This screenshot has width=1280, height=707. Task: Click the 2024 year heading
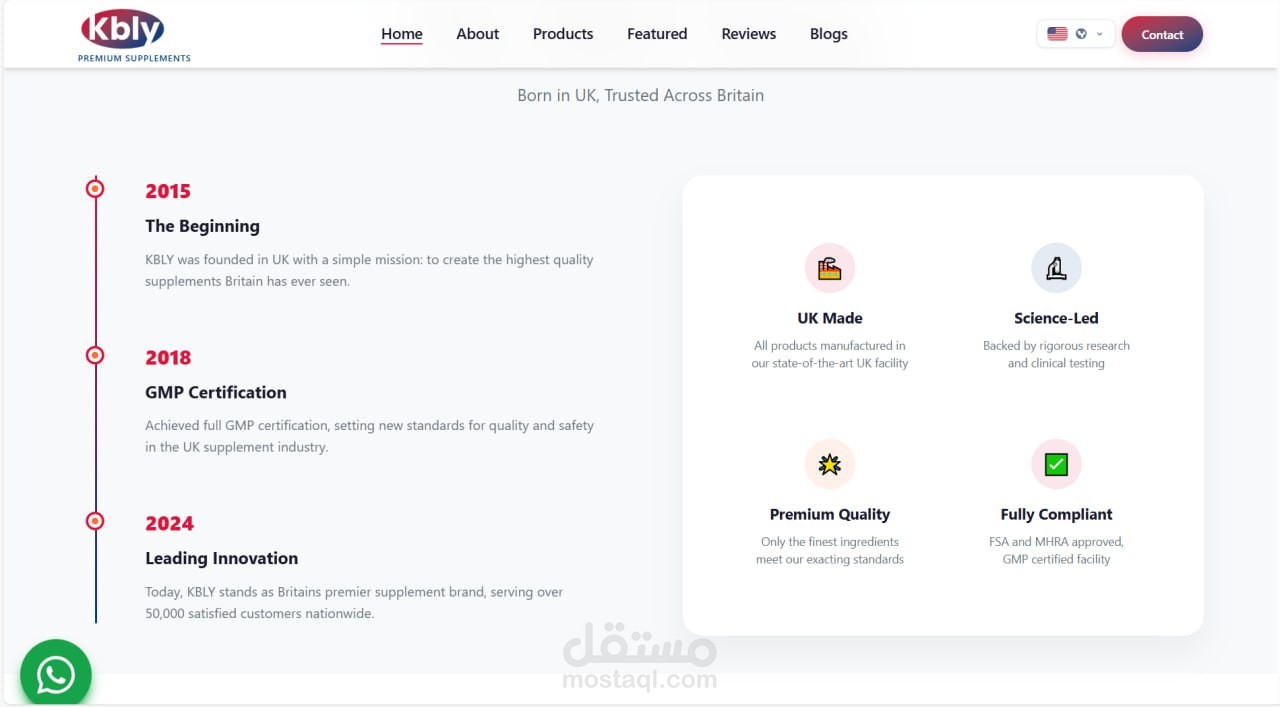pyautogui.click(x=169, y=523)
